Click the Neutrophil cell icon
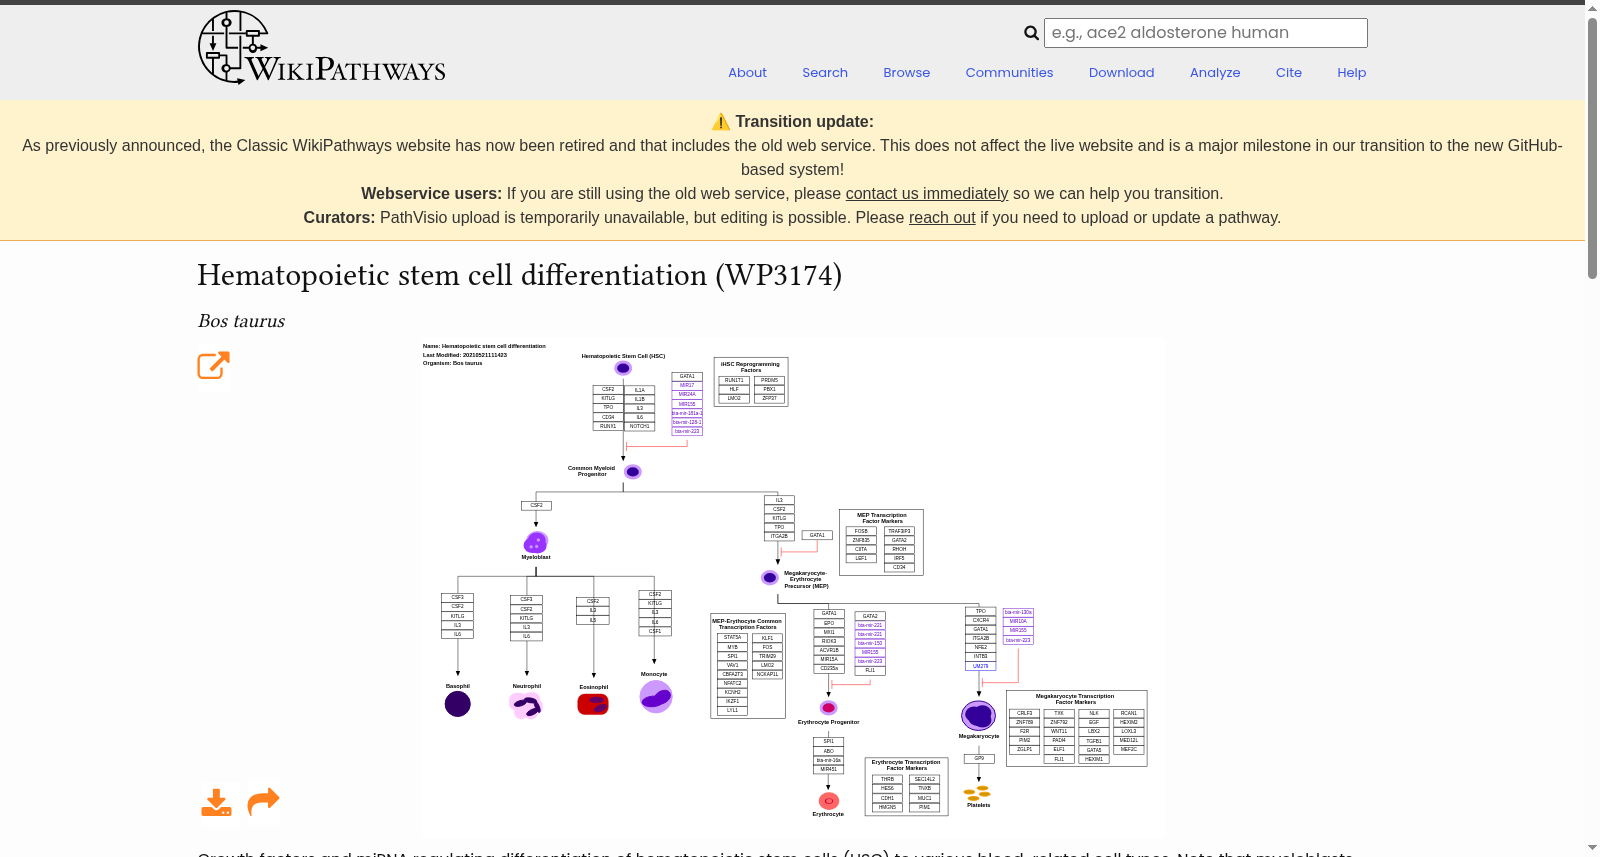The image size is (1600, 857). click(x=526, y=706)
